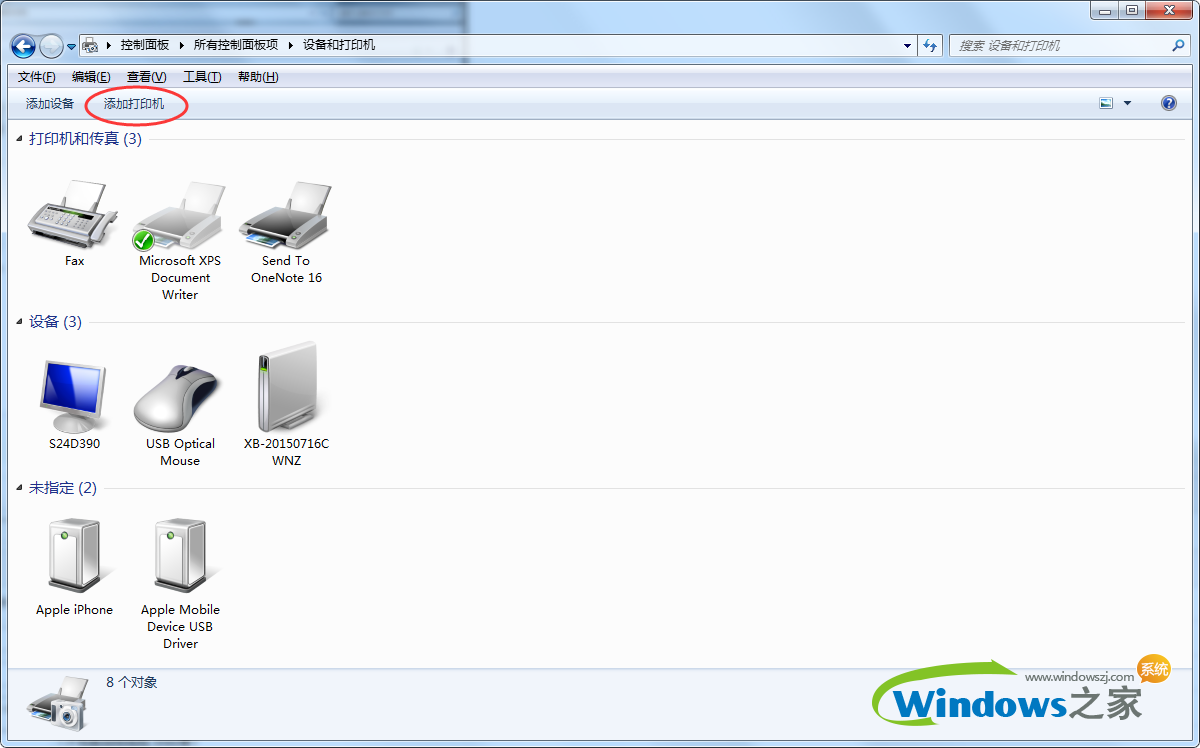Close the devices and printers window

(1168, 9)
